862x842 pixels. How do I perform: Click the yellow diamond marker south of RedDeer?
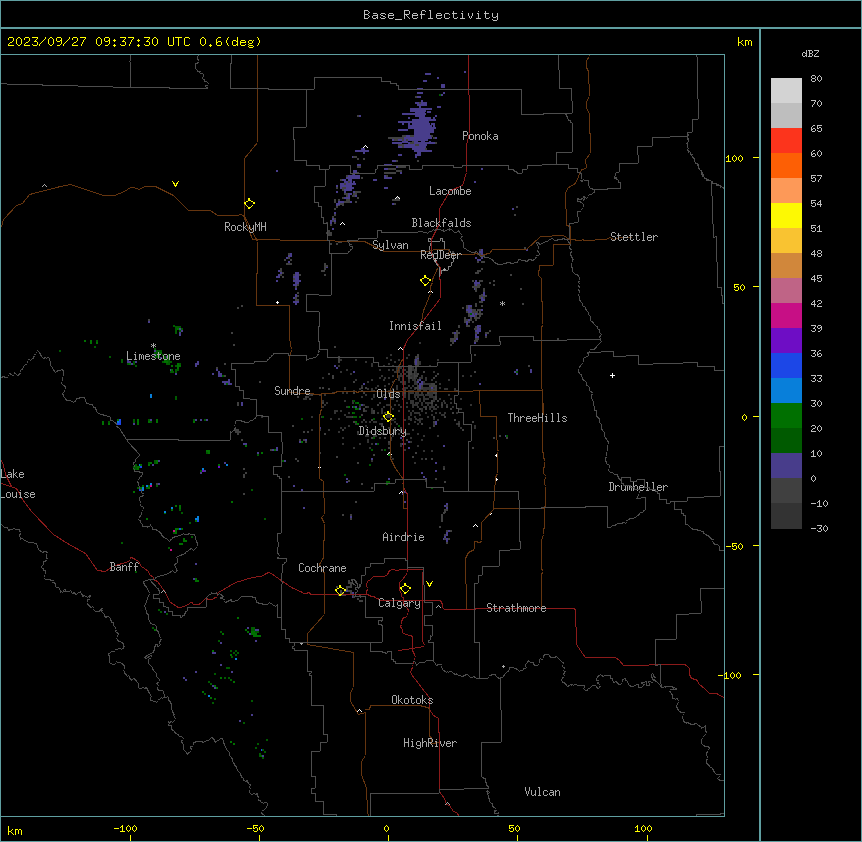[425, 281]
